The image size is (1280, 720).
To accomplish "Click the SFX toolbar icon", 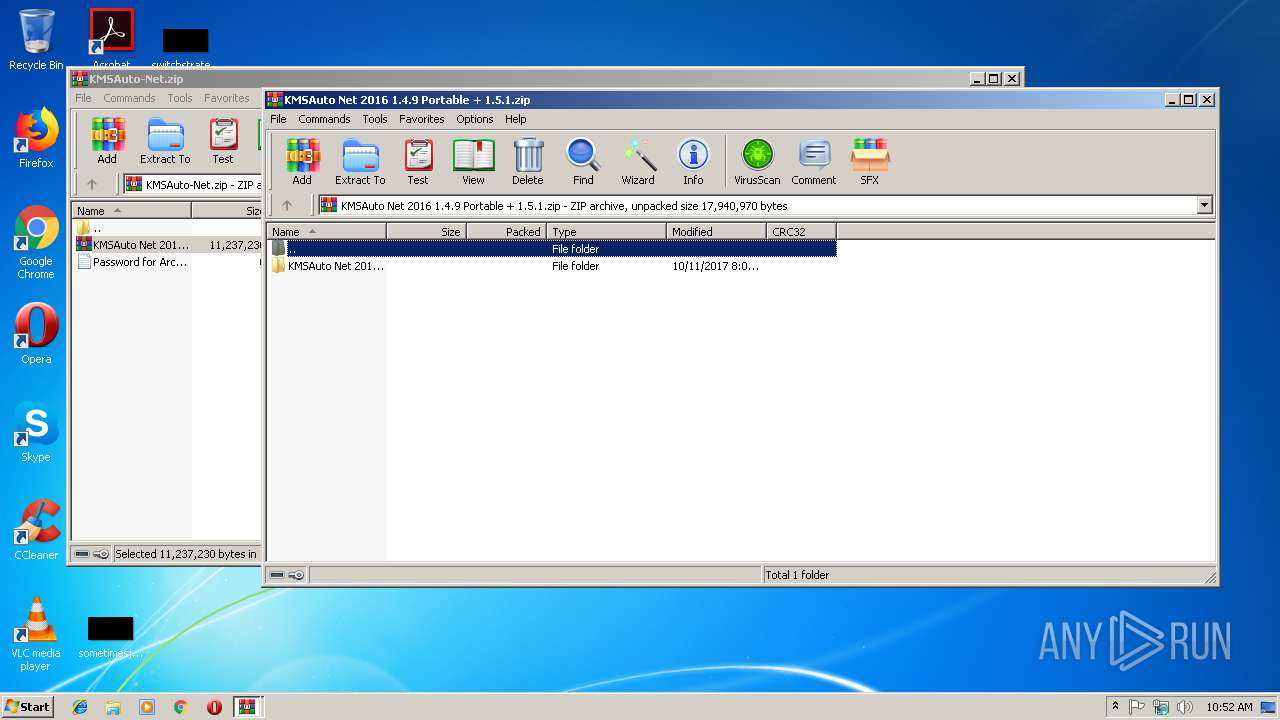I will [870, 162].
